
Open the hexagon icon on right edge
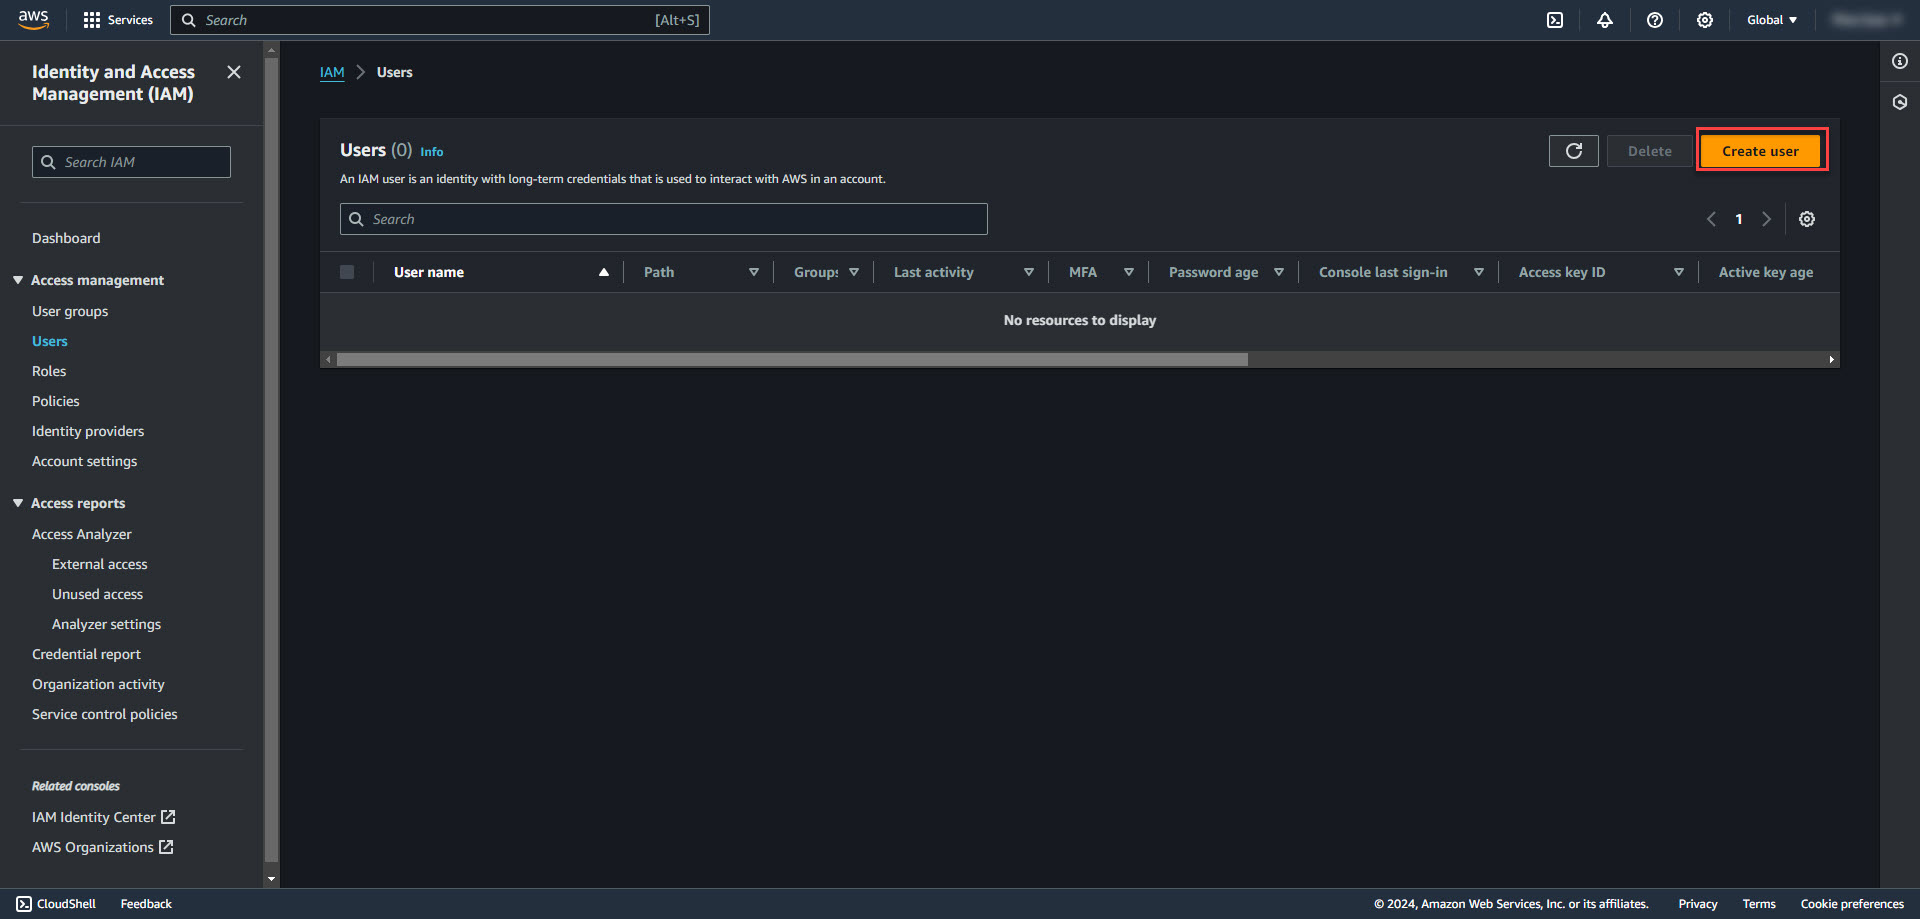(x=1900, y=102)
